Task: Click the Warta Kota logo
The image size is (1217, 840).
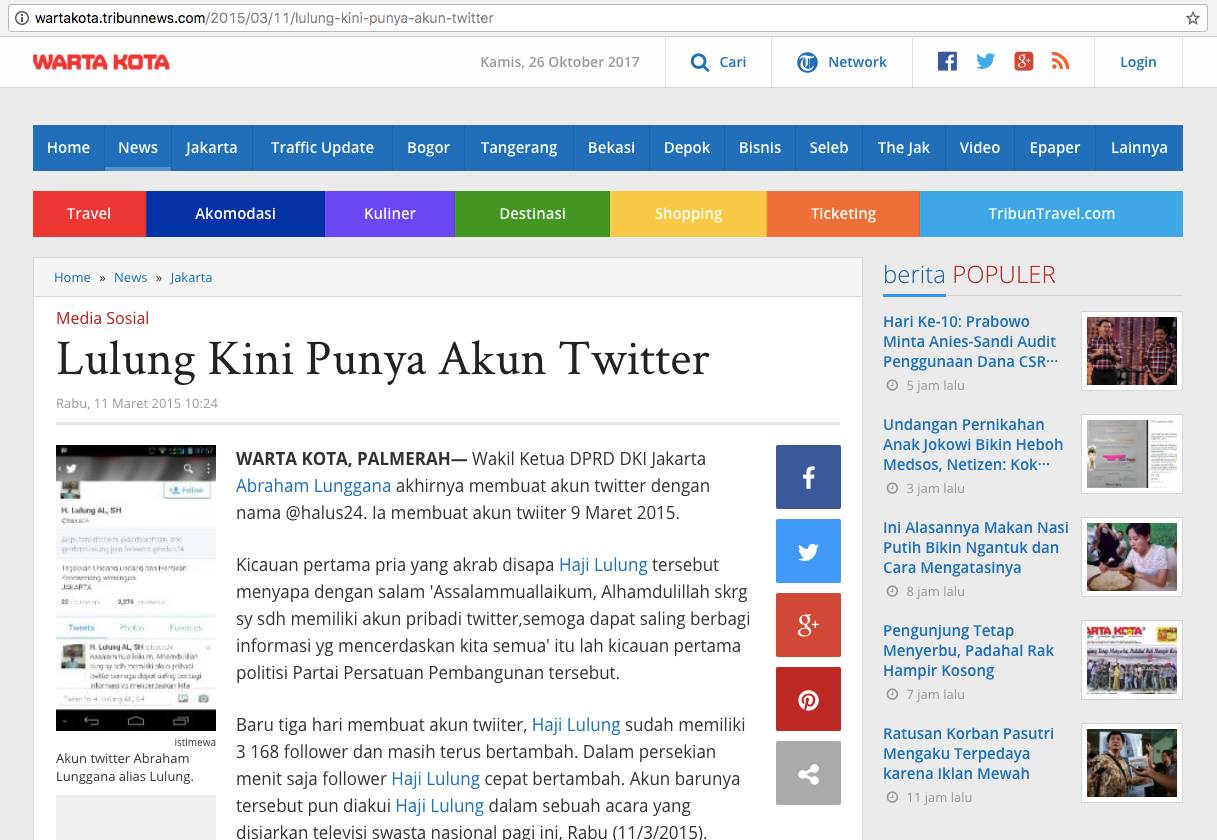Action: (101, 62)
